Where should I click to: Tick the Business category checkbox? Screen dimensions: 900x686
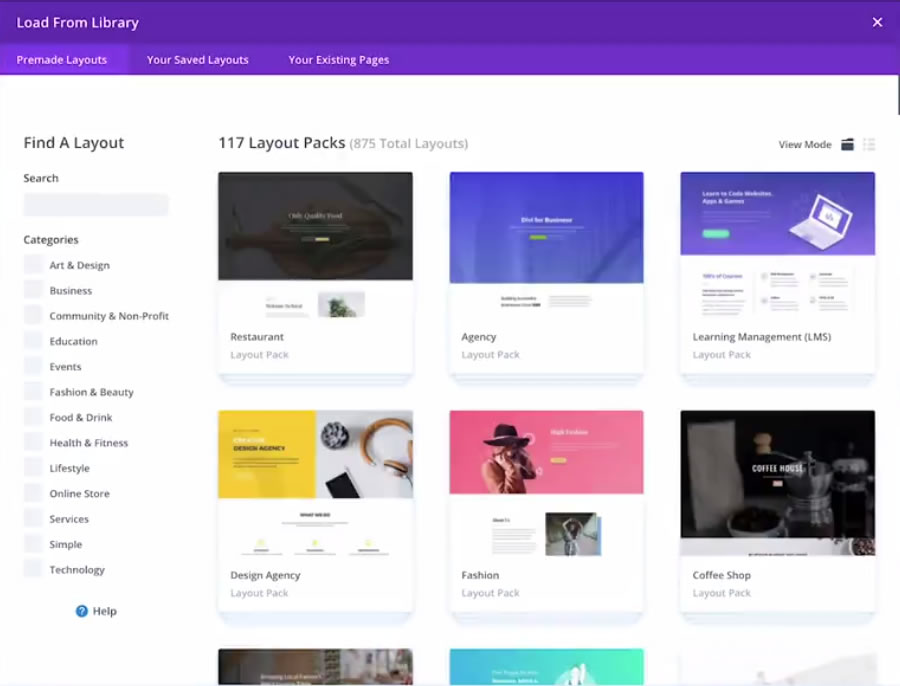coord(33,290)
